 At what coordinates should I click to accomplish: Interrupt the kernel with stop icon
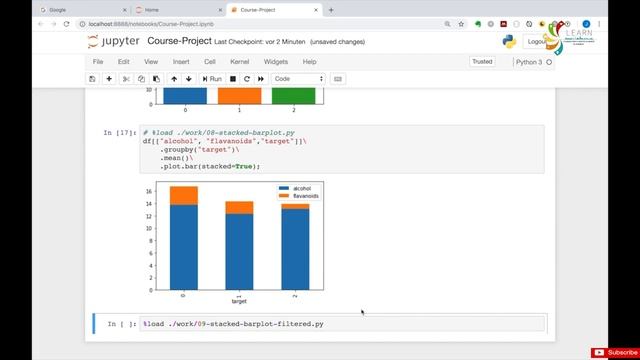point(233,79)
